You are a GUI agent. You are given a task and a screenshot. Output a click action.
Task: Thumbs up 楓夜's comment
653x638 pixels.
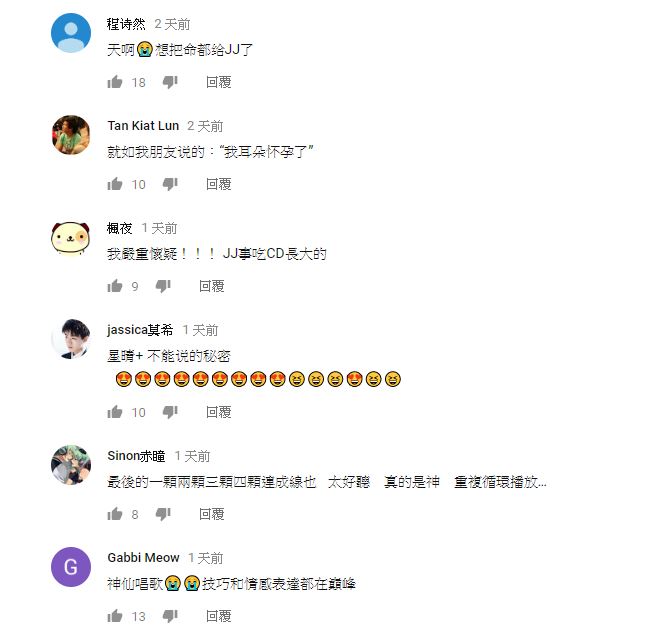[115, 286]
